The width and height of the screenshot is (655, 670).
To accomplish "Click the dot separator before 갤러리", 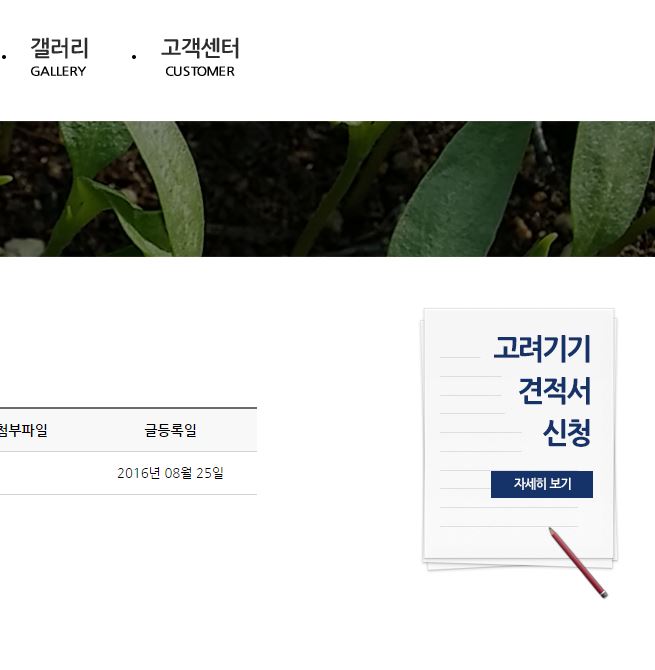I will pos(4,56).
